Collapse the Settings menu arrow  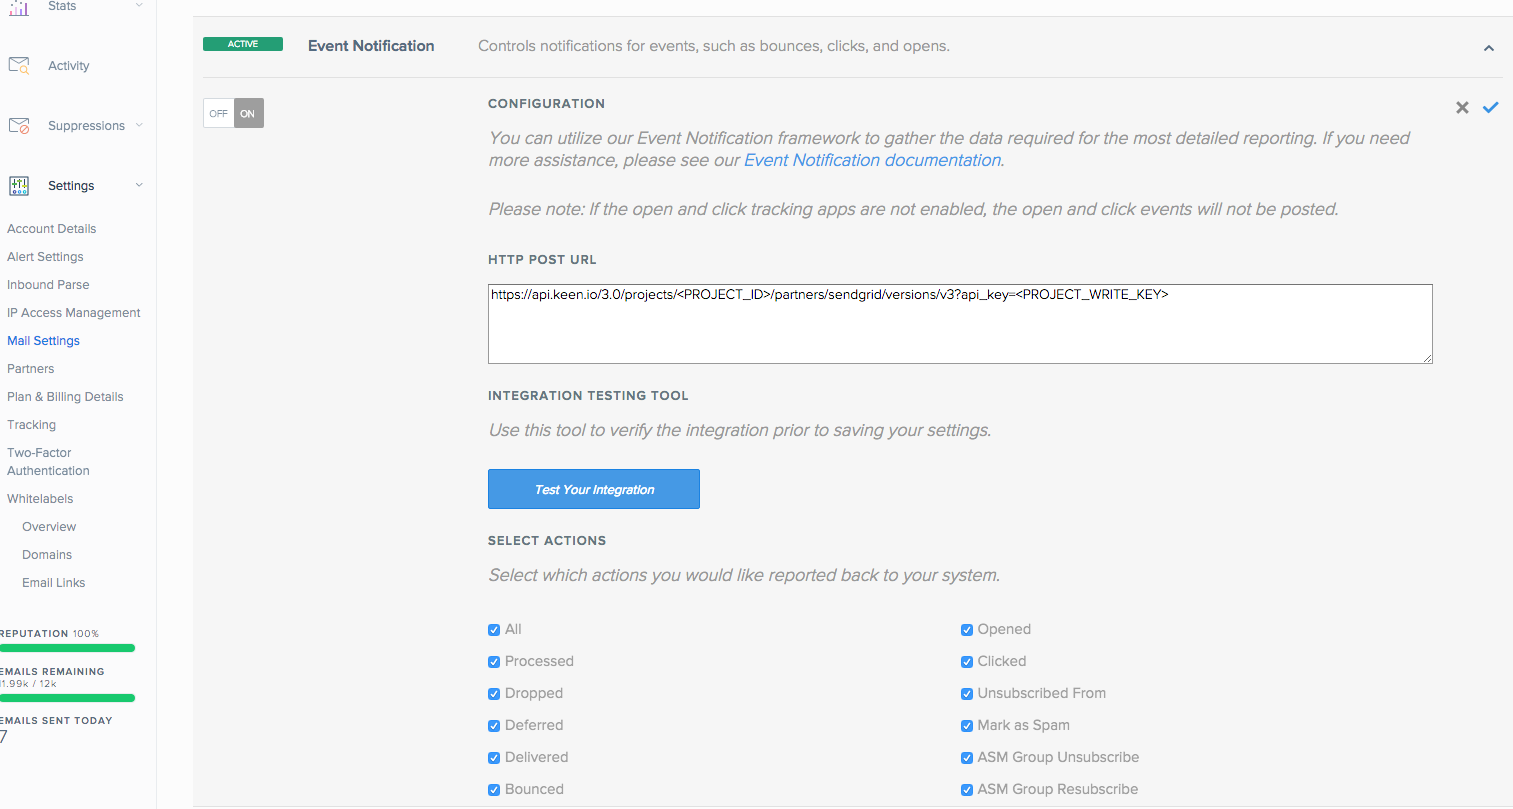pos(139,185)
